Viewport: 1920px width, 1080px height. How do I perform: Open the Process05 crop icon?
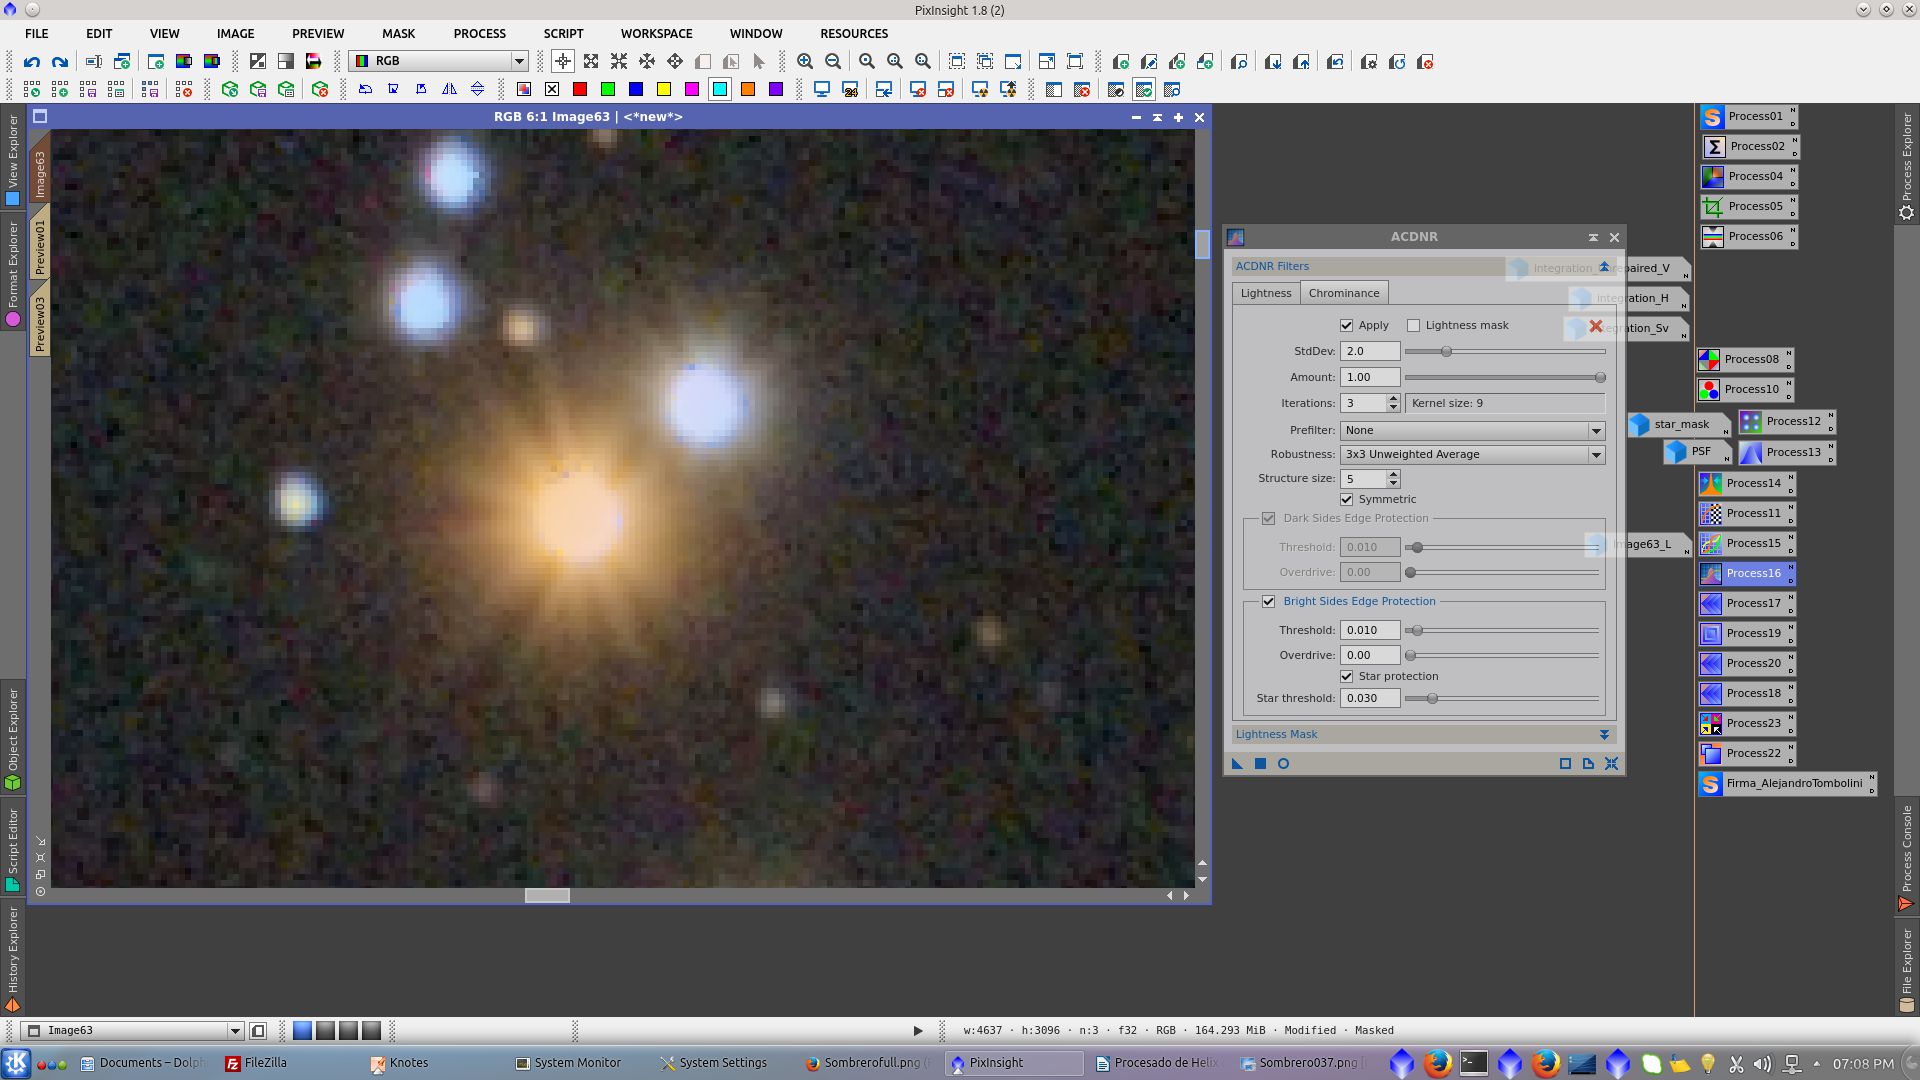[x=1747, y=207]
